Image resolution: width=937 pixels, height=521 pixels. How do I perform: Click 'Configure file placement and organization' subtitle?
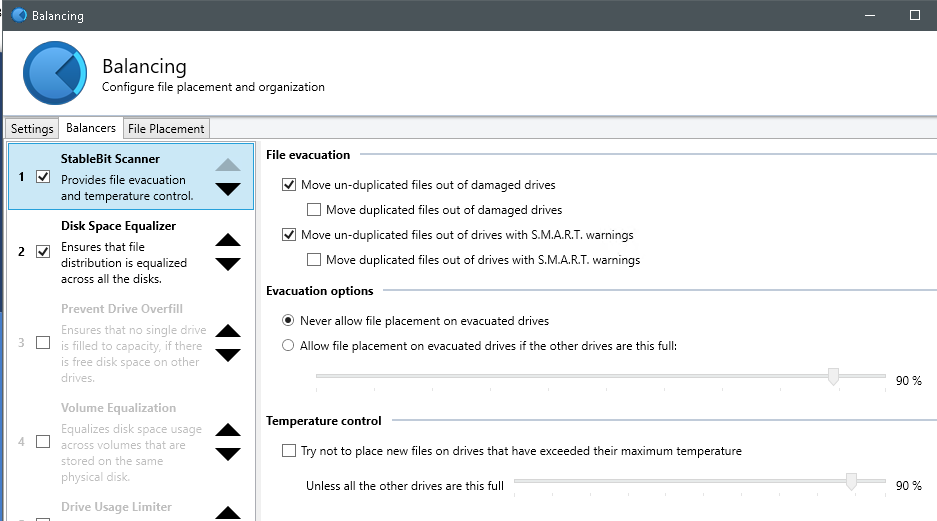213,87
